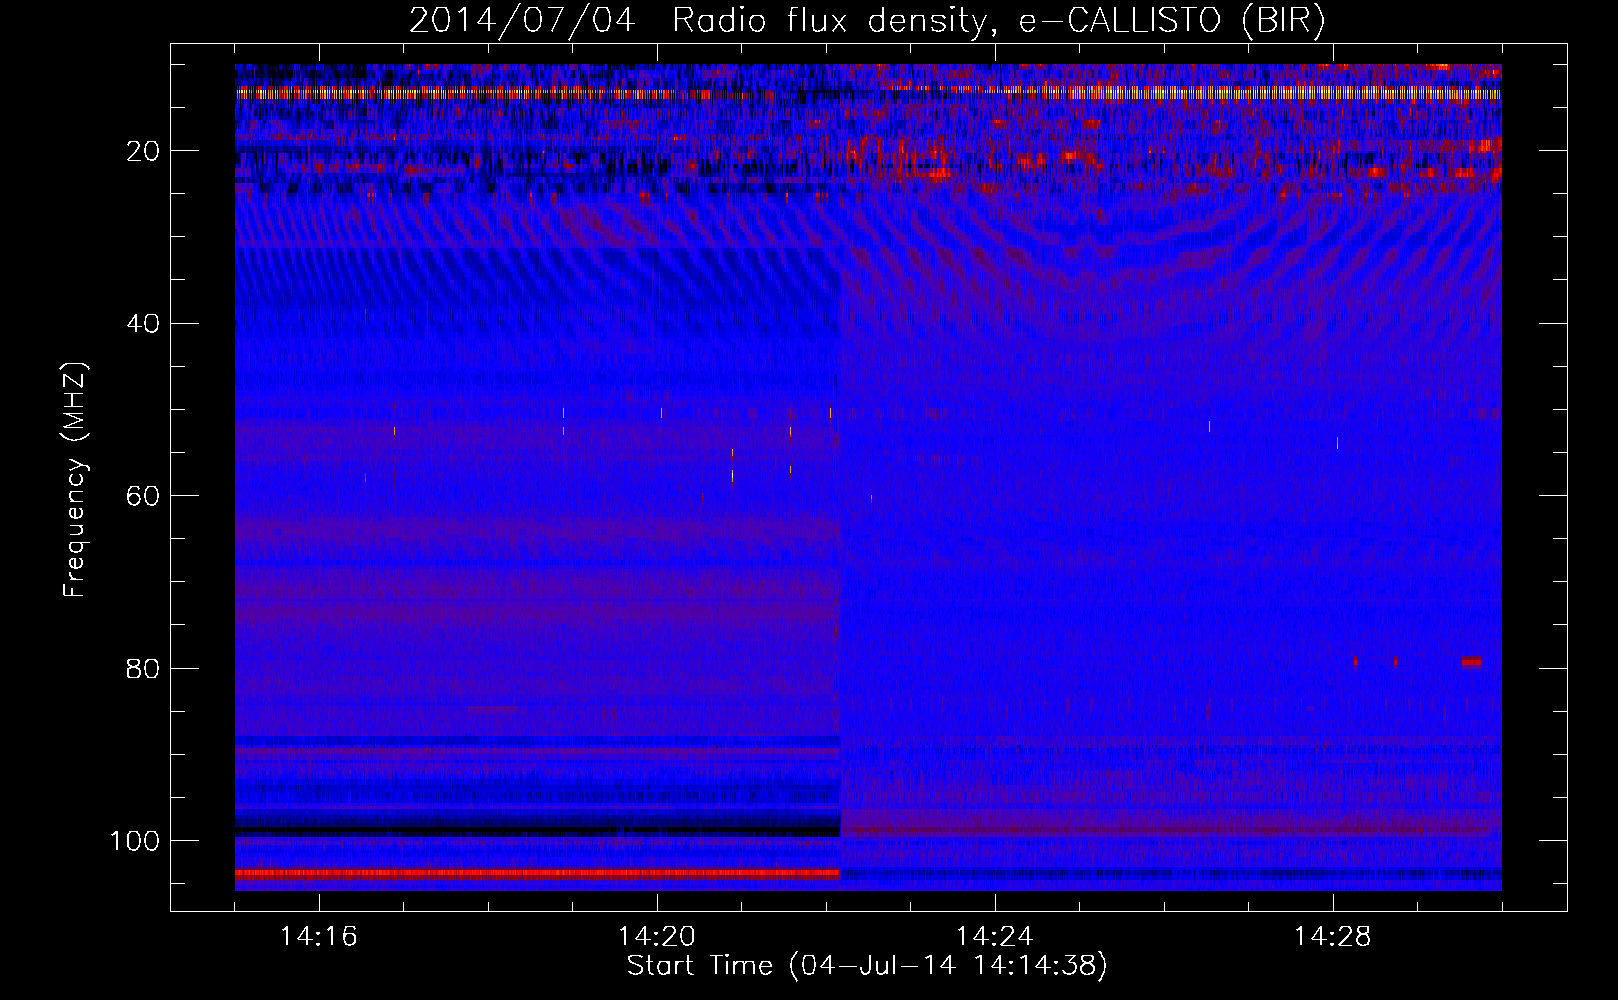Click the plot title '2014/07/04 Radio flux density, e-CALLISTO (BIR)'
This screenshot has height=1000, width=1618.
867,20
